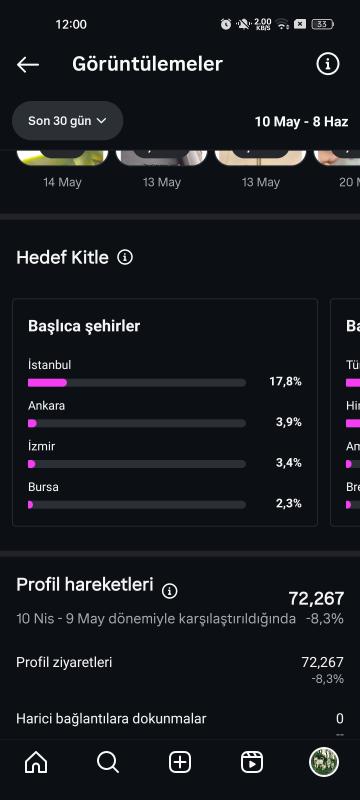Expand the Son 30 gün date dropdown
Screen dimensions: 360x800
pos(67,121)
